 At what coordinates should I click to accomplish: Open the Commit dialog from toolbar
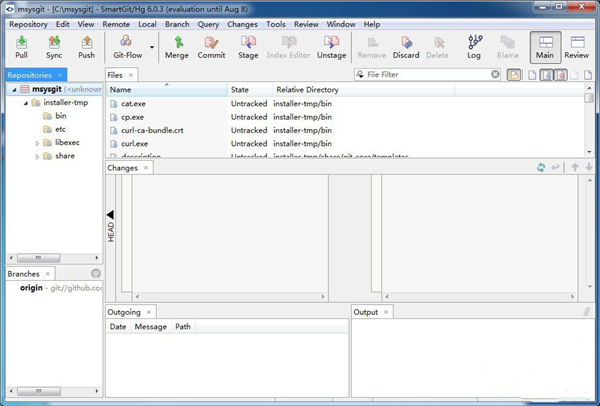pos(211,46)
